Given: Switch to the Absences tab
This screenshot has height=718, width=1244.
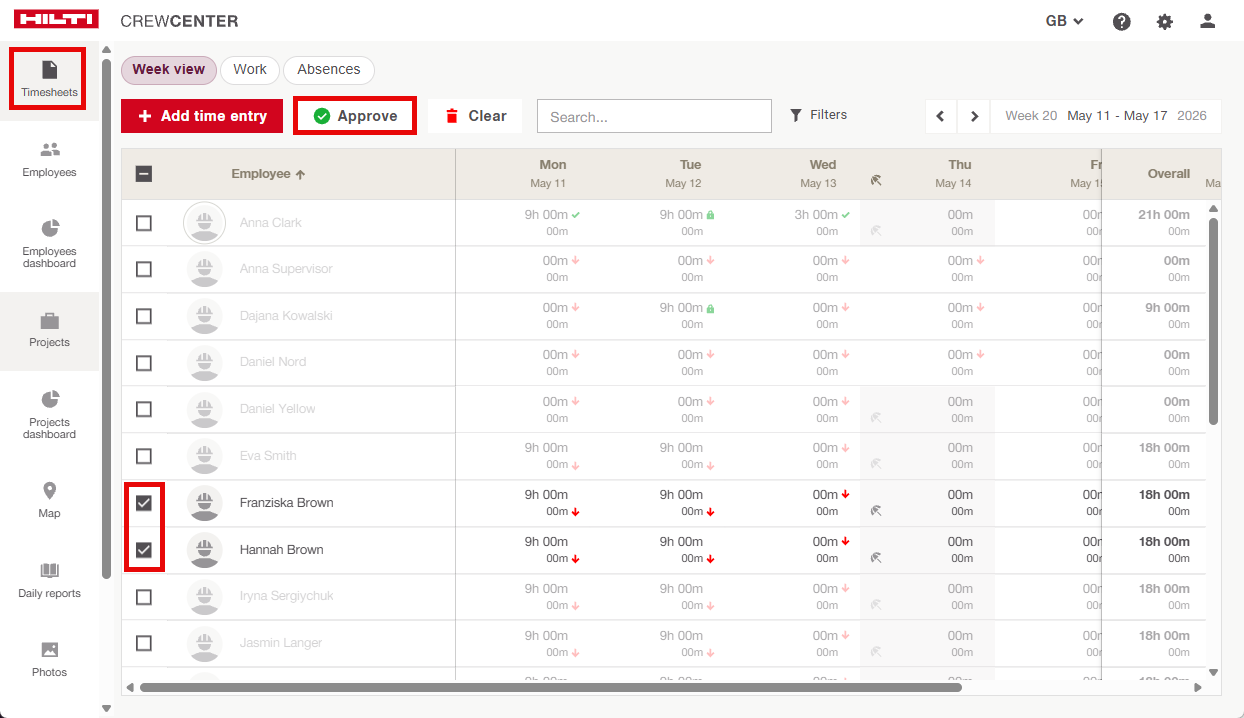Looking at the screenshot, I should click(x=329, y=70).
